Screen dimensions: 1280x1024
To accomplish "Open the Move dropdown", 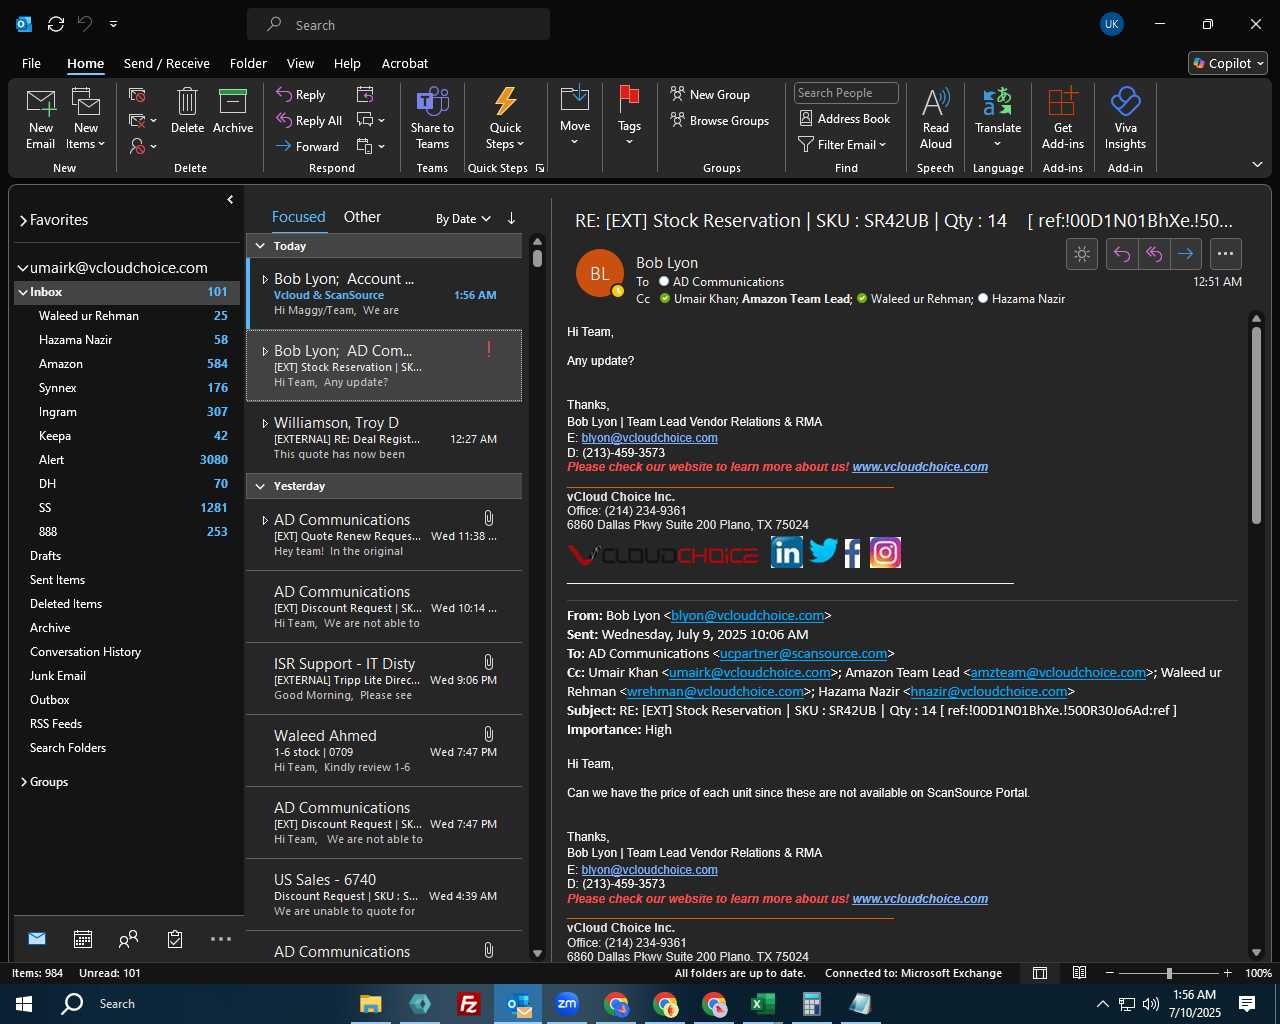I will click(x=575, y=117).
